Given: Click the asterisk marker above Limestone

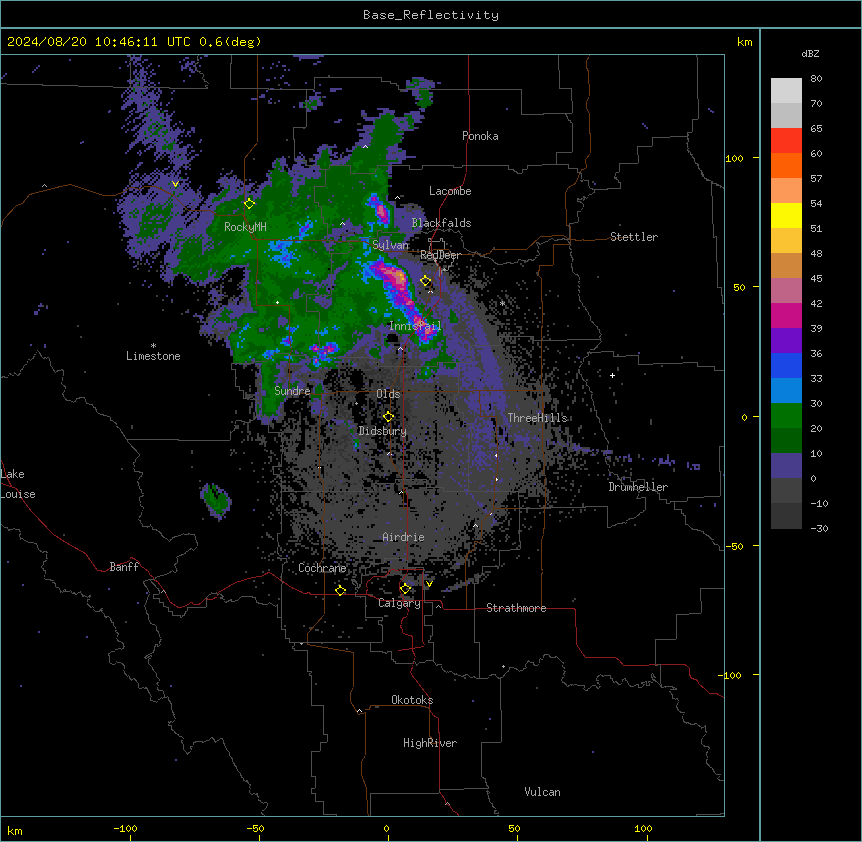Looking at the screenshot, I should (x=153, y=346).
